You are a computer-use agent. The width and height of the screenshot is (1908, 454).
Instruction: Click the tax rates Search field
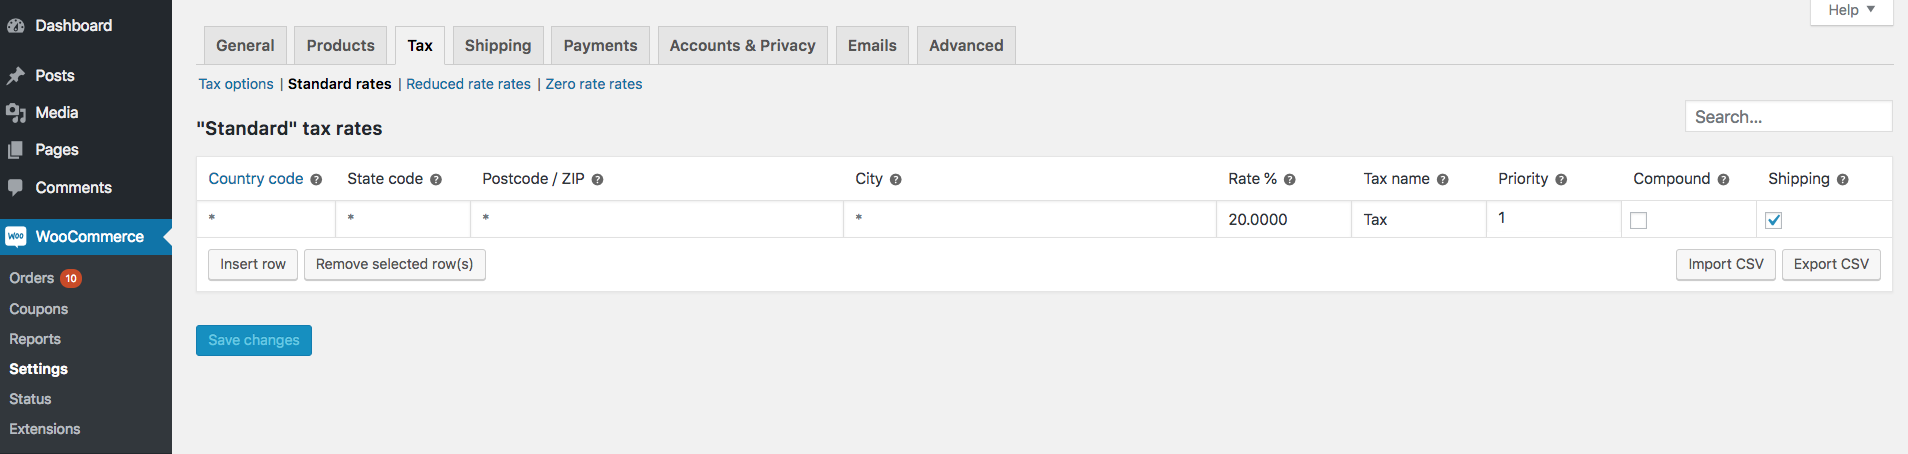click(x=1788, y=117)
